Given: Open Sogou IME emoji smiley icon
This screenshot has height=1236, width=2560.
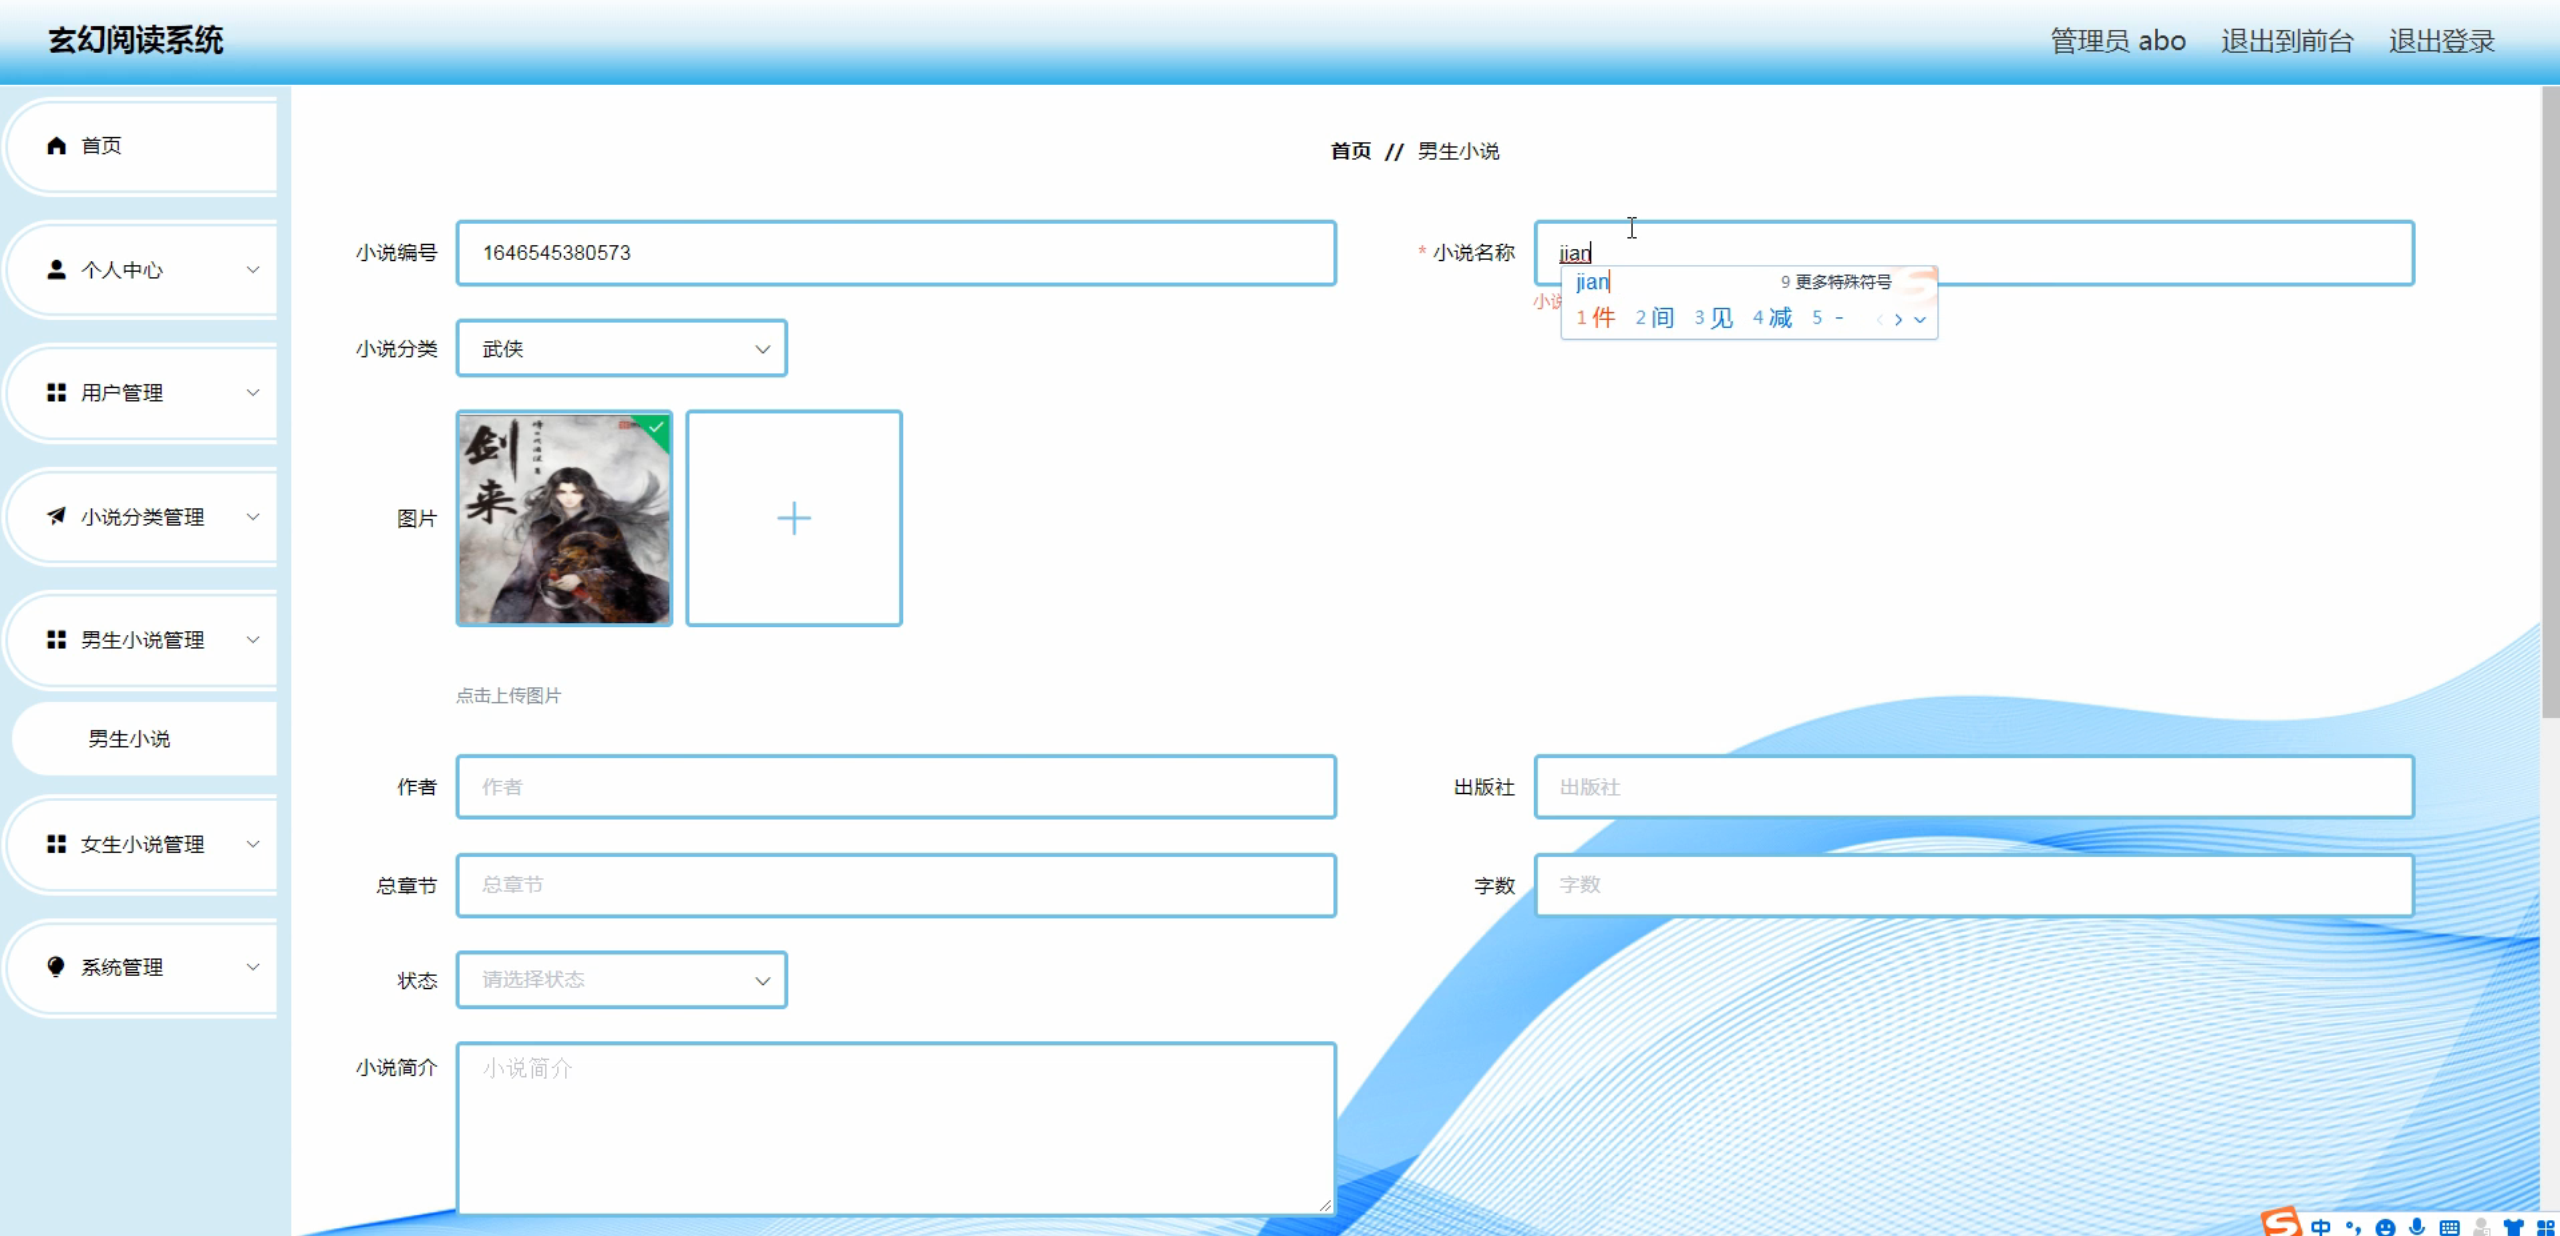Looking at the screenshot, I should click(x=2386, y=1227).
